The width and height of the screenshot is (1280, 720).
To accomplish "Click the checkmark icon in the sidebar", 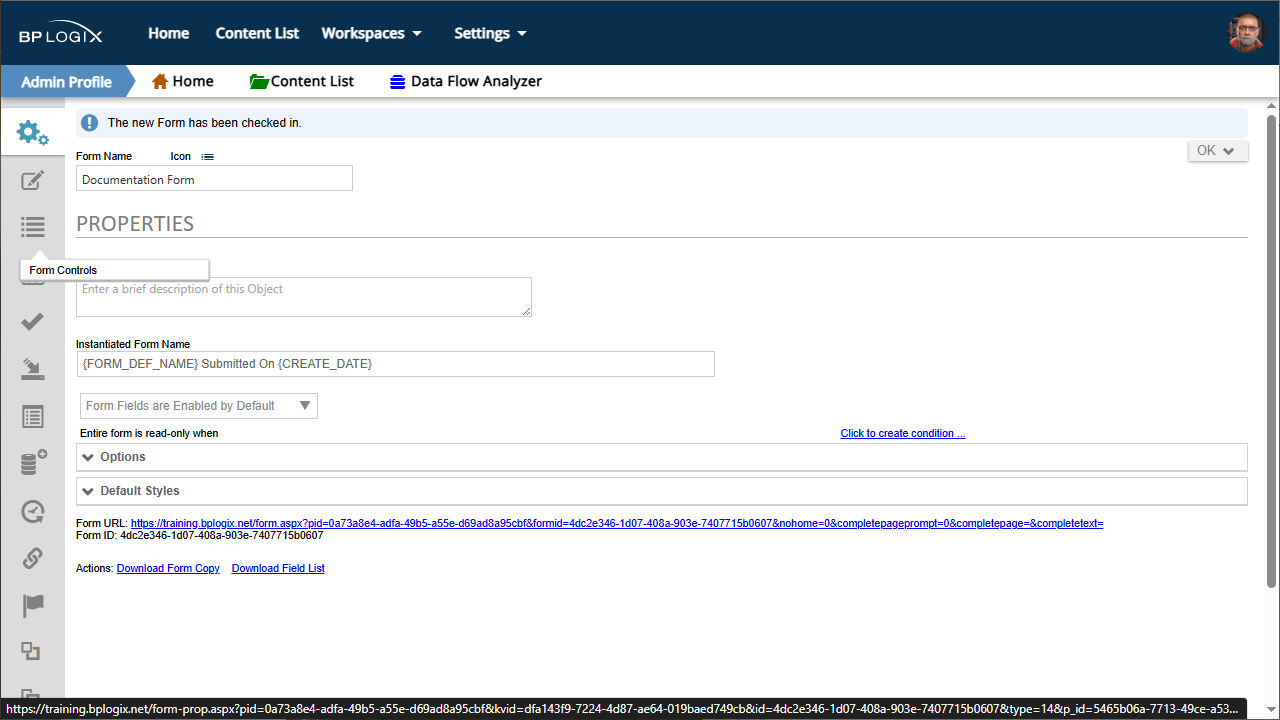I will click(x=32, y=321).
